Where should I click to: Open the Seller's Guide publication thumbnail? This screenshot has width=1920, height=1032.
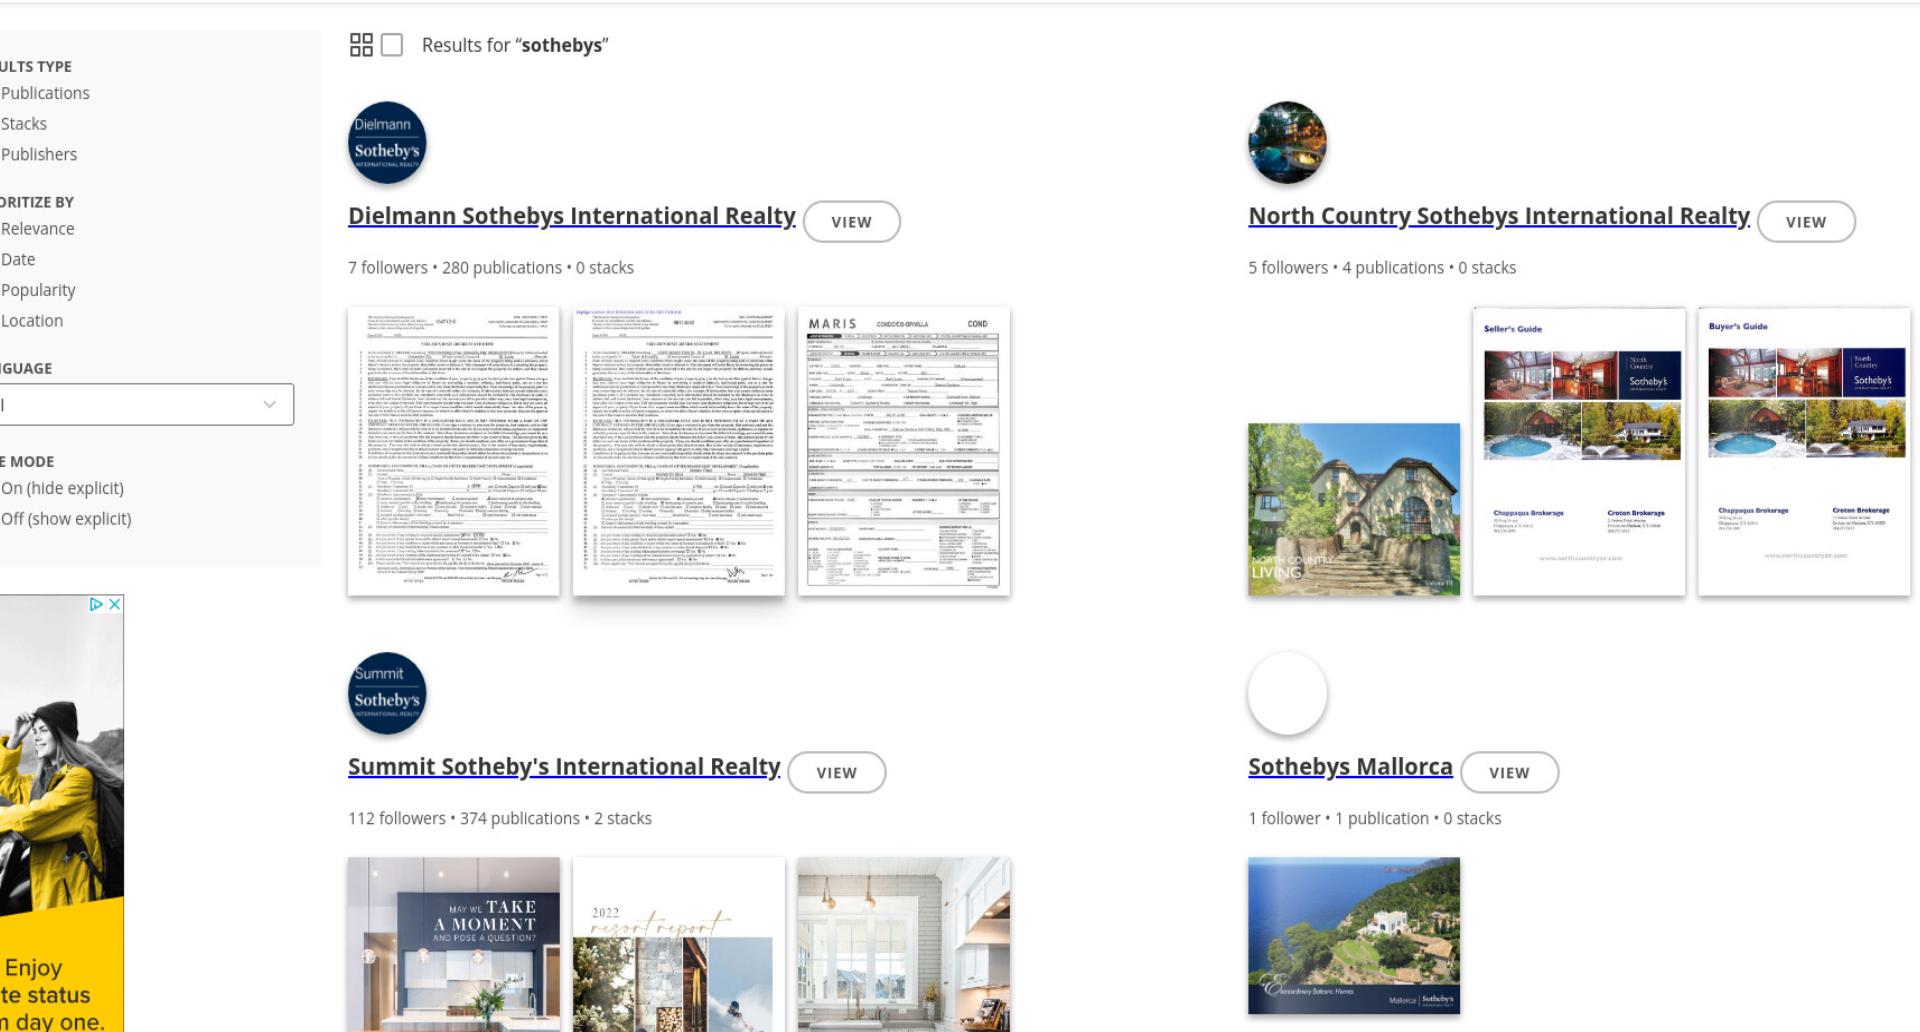point(1579,451)
